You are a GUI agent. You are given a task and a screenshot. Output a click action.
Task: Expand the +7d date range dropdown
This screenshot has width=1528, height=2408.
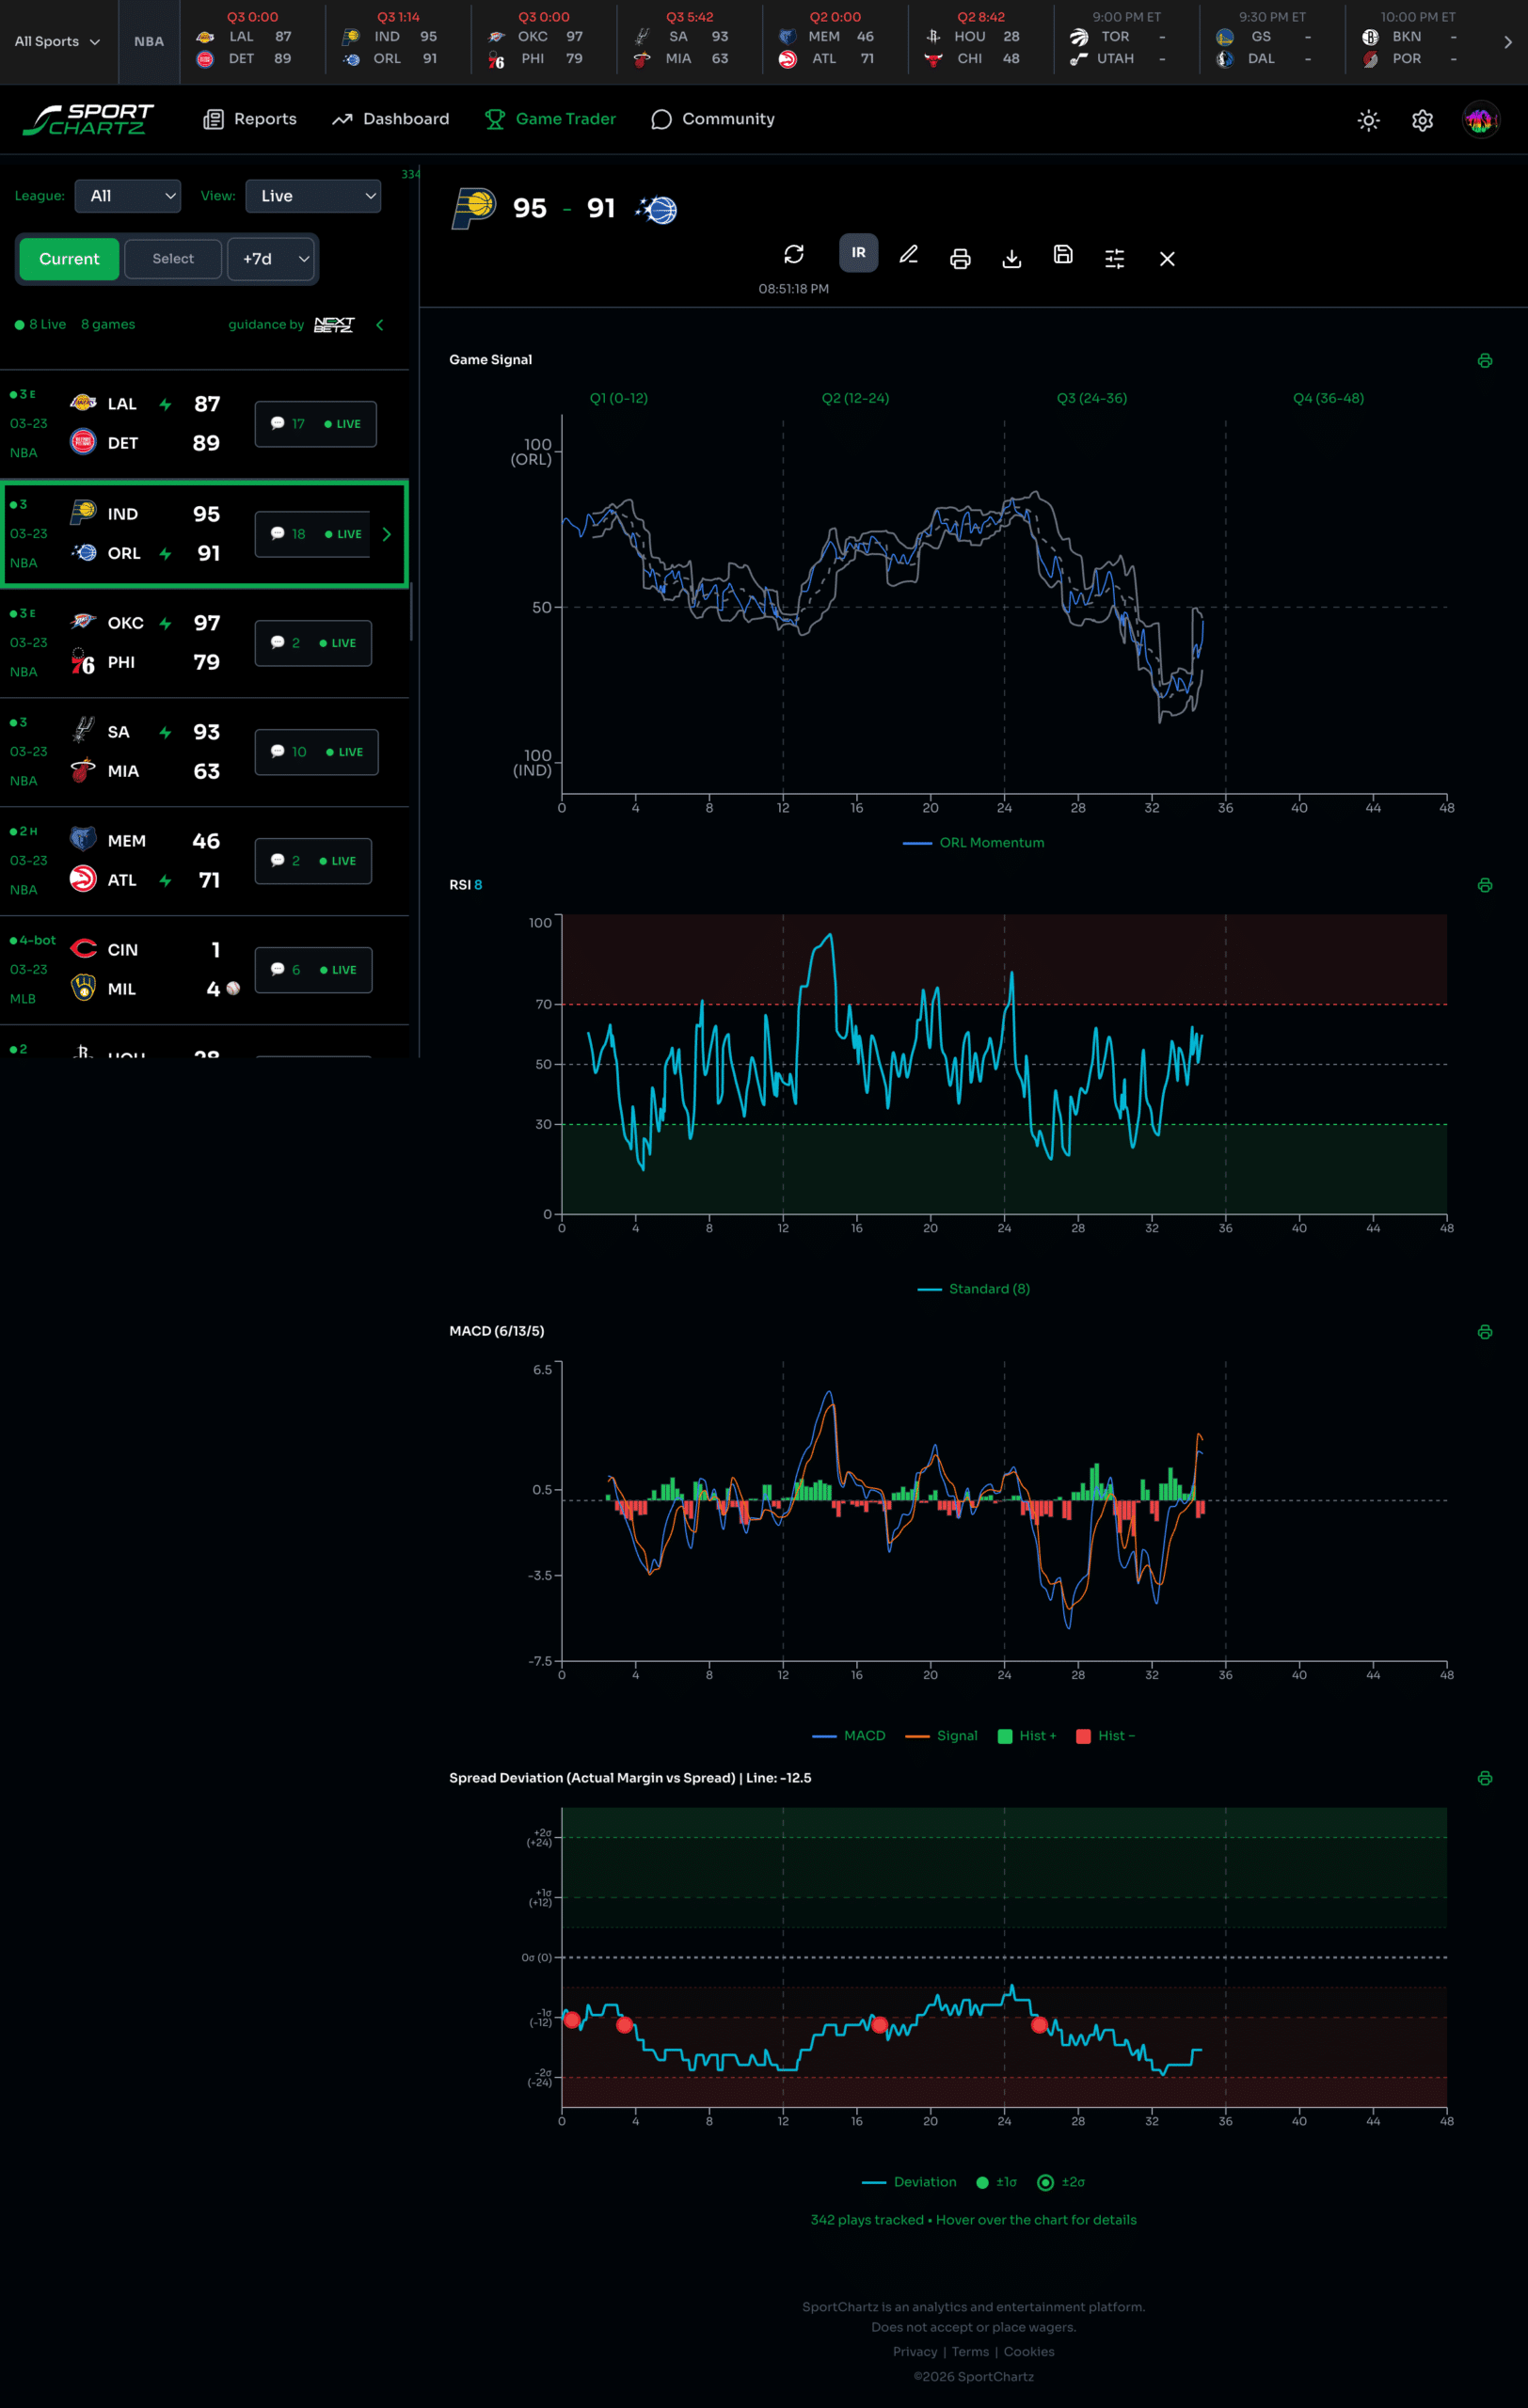coord(270,259)
